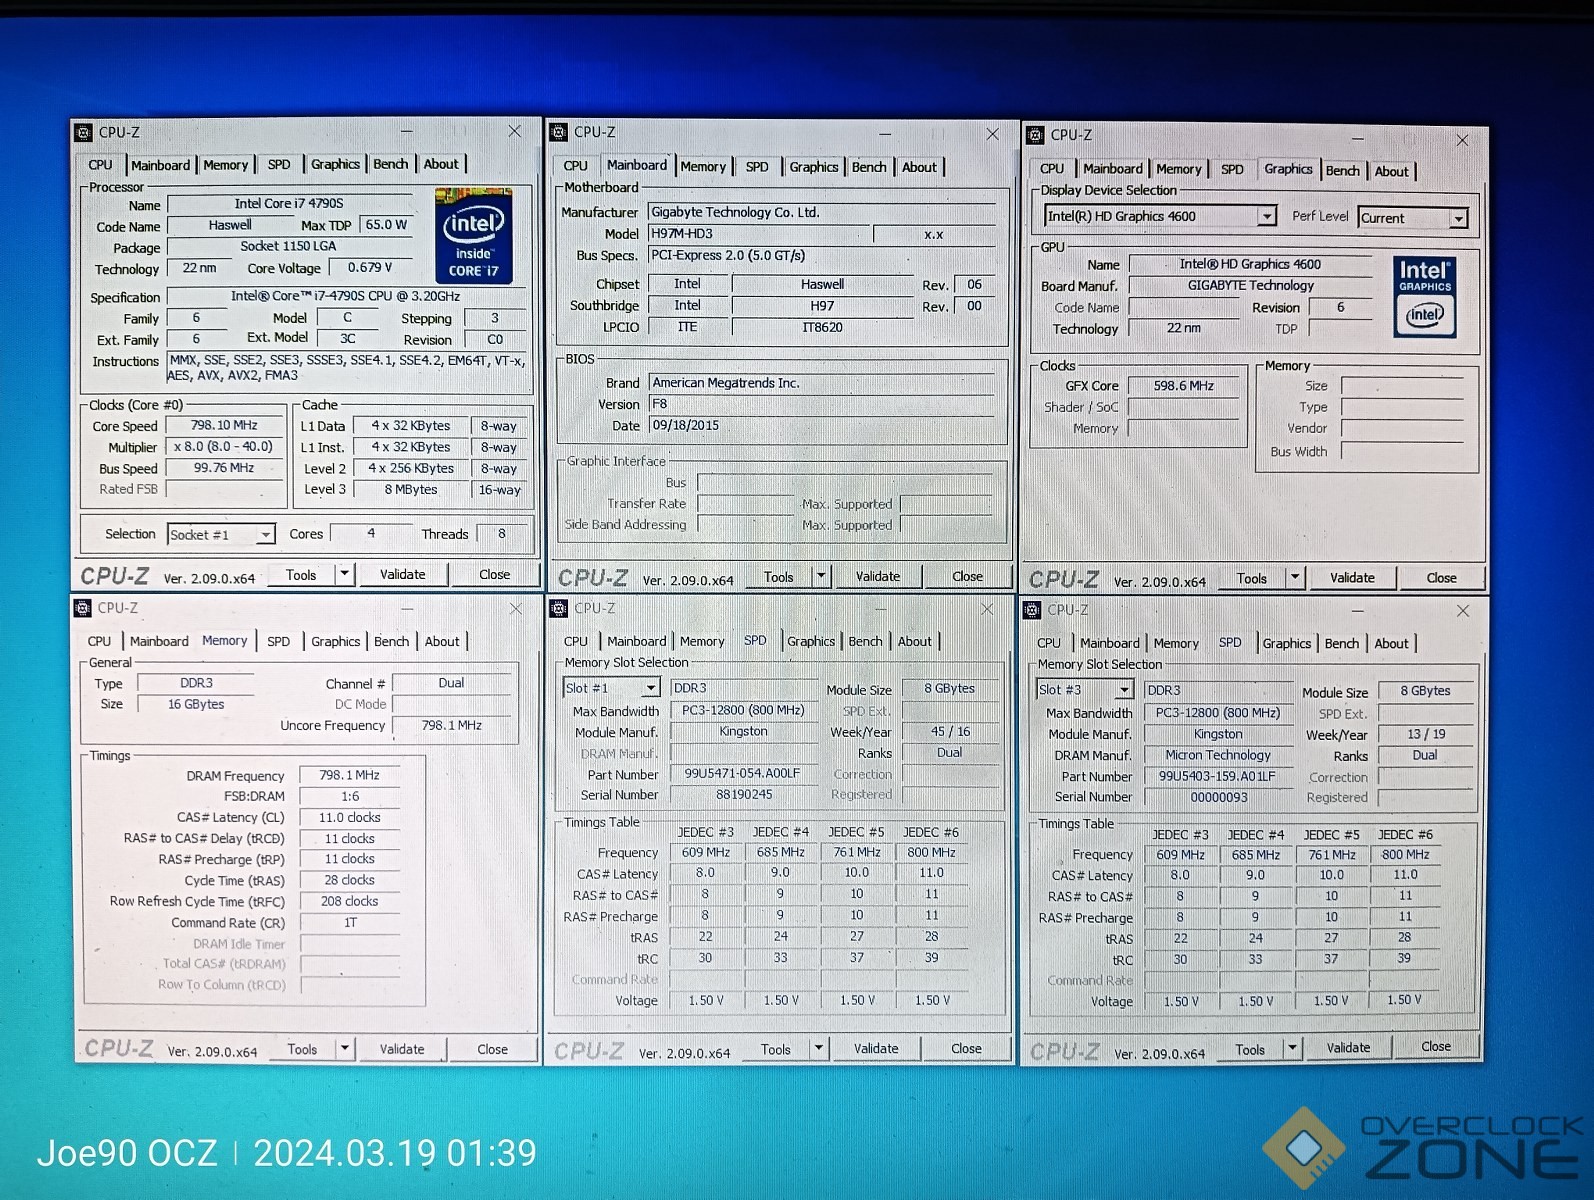Click the CPU-Z title icon in the Motherboard window

pyautogui.click(x=559, y=132)
